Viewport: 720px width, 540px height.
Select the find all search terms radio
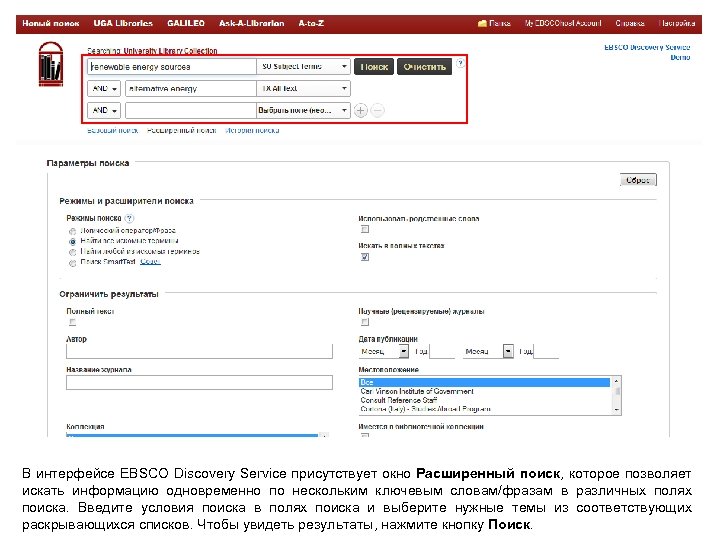pos(72,242)
